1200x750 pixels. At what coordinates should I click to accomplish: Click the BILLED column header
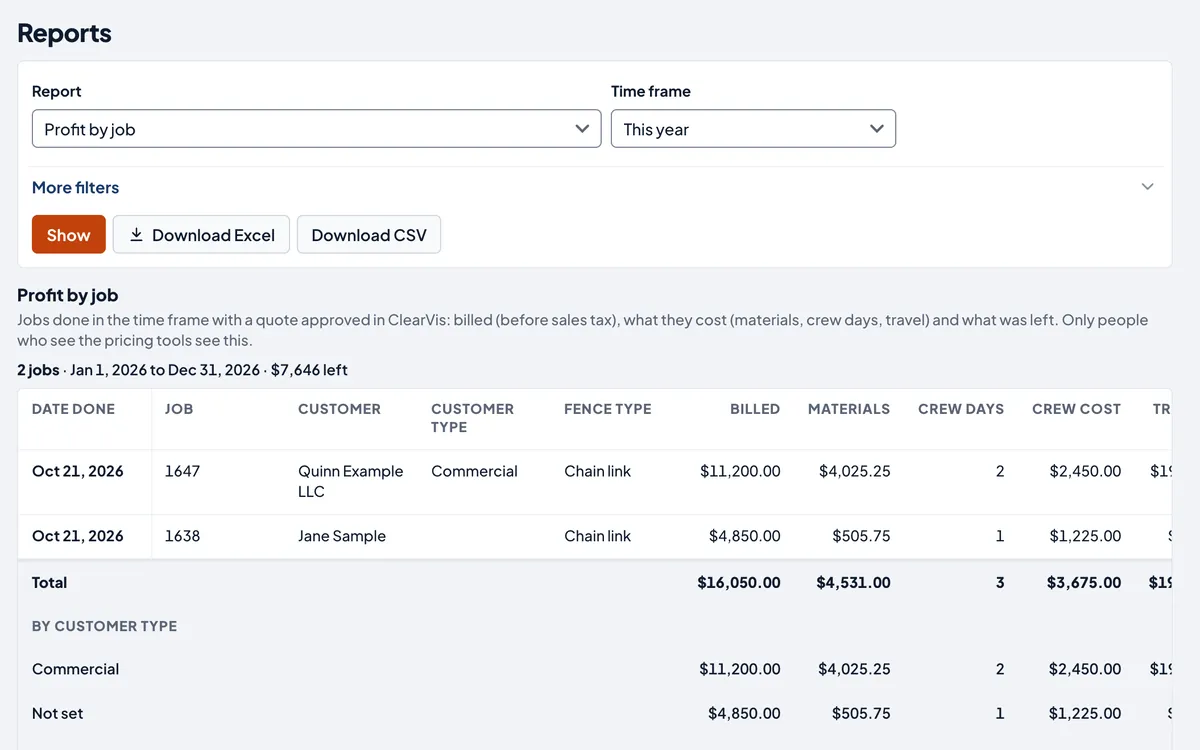755,409
